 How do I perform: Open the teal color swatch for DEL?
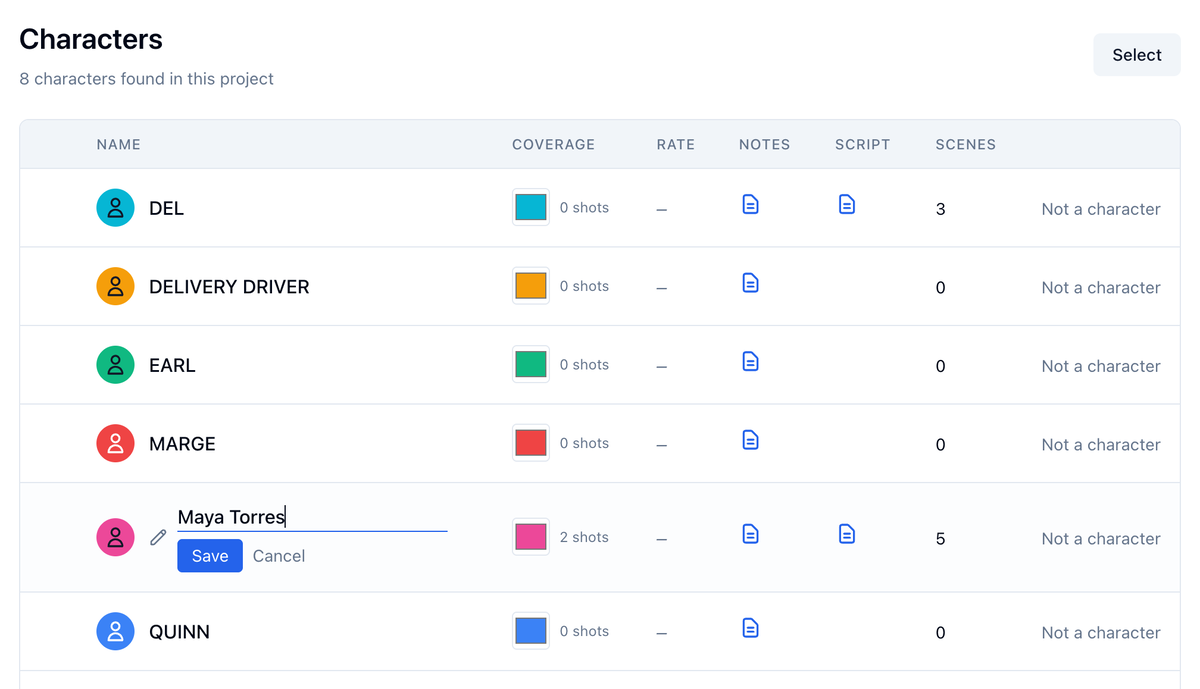(531, 207)
